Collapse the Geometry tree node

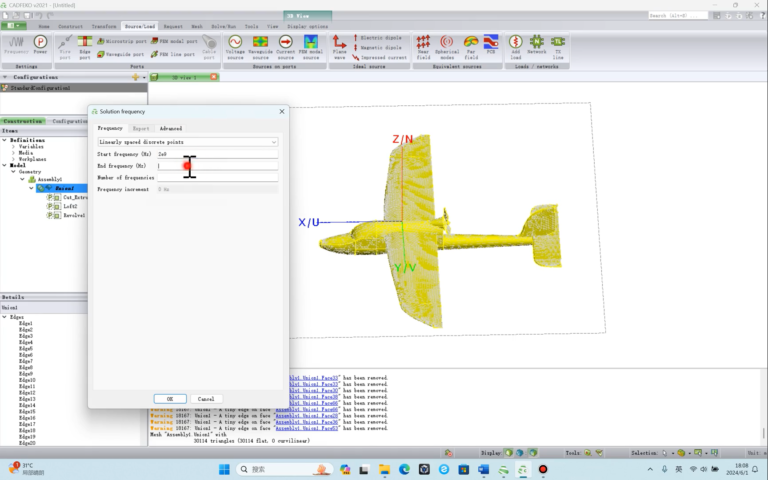13,172
